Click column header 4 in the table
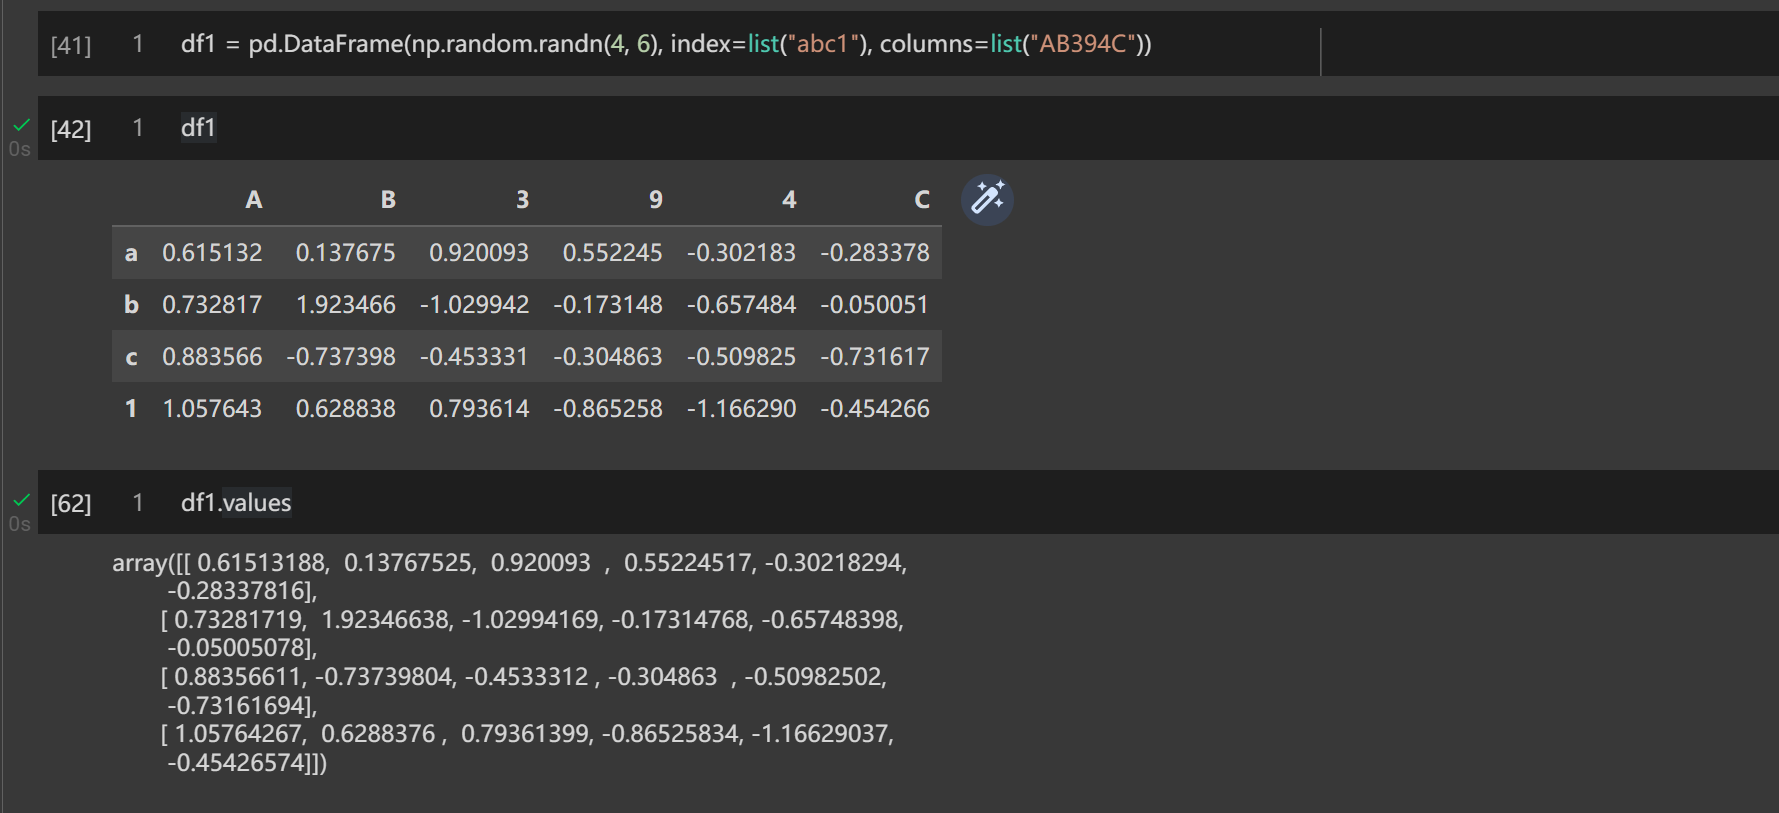The height and width of the screenshot is (813, 1779). [x=789, y=200]
